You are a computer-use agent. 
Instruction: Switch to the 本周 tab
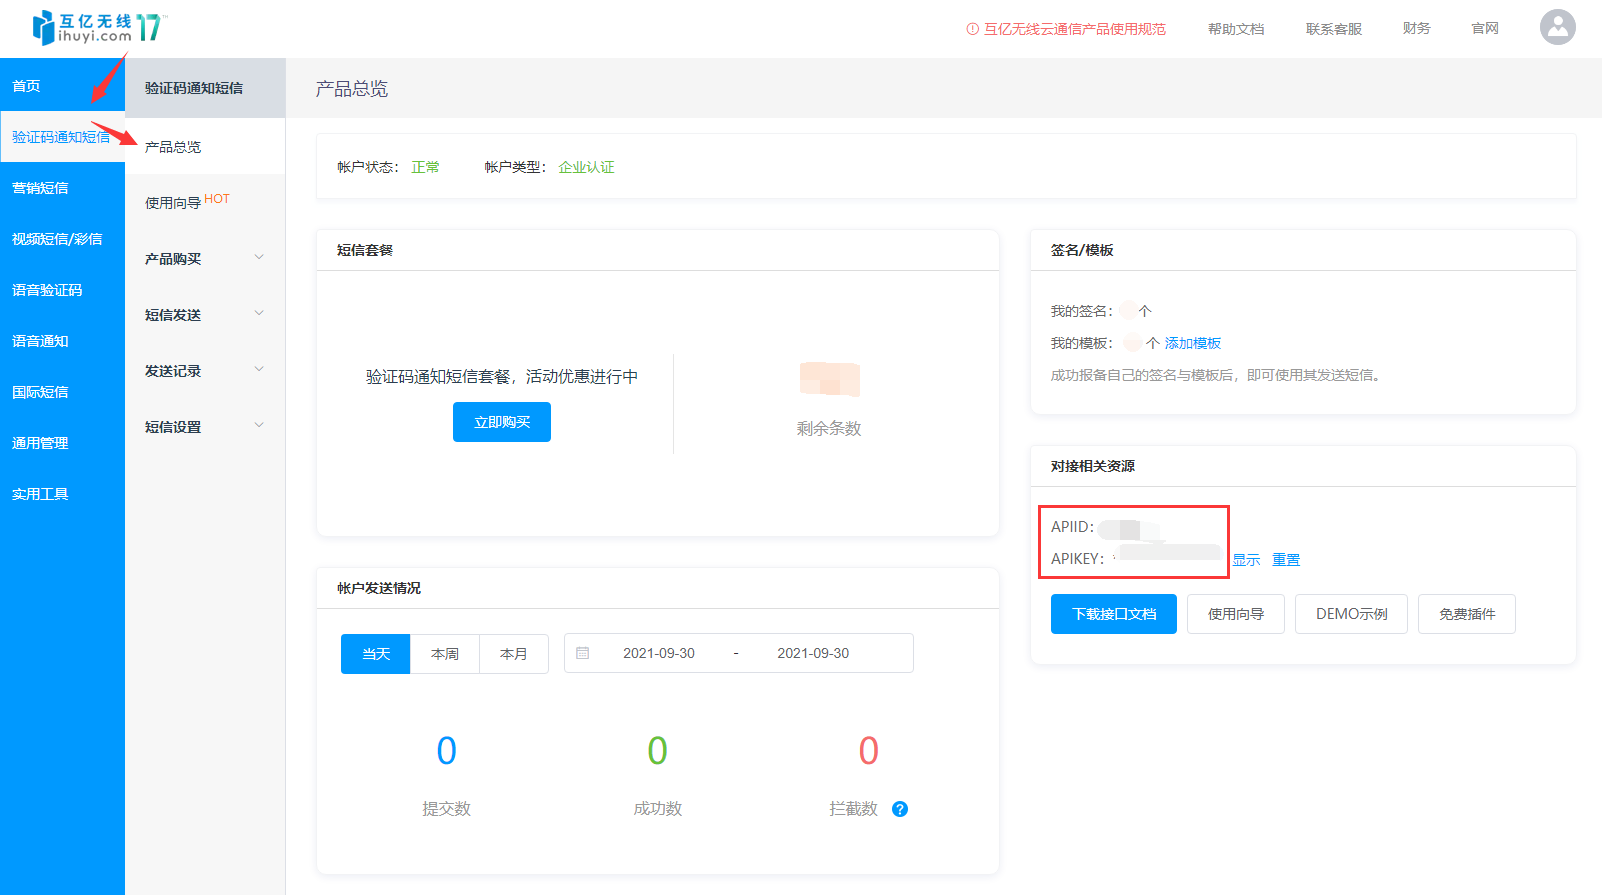click(445, 654)
